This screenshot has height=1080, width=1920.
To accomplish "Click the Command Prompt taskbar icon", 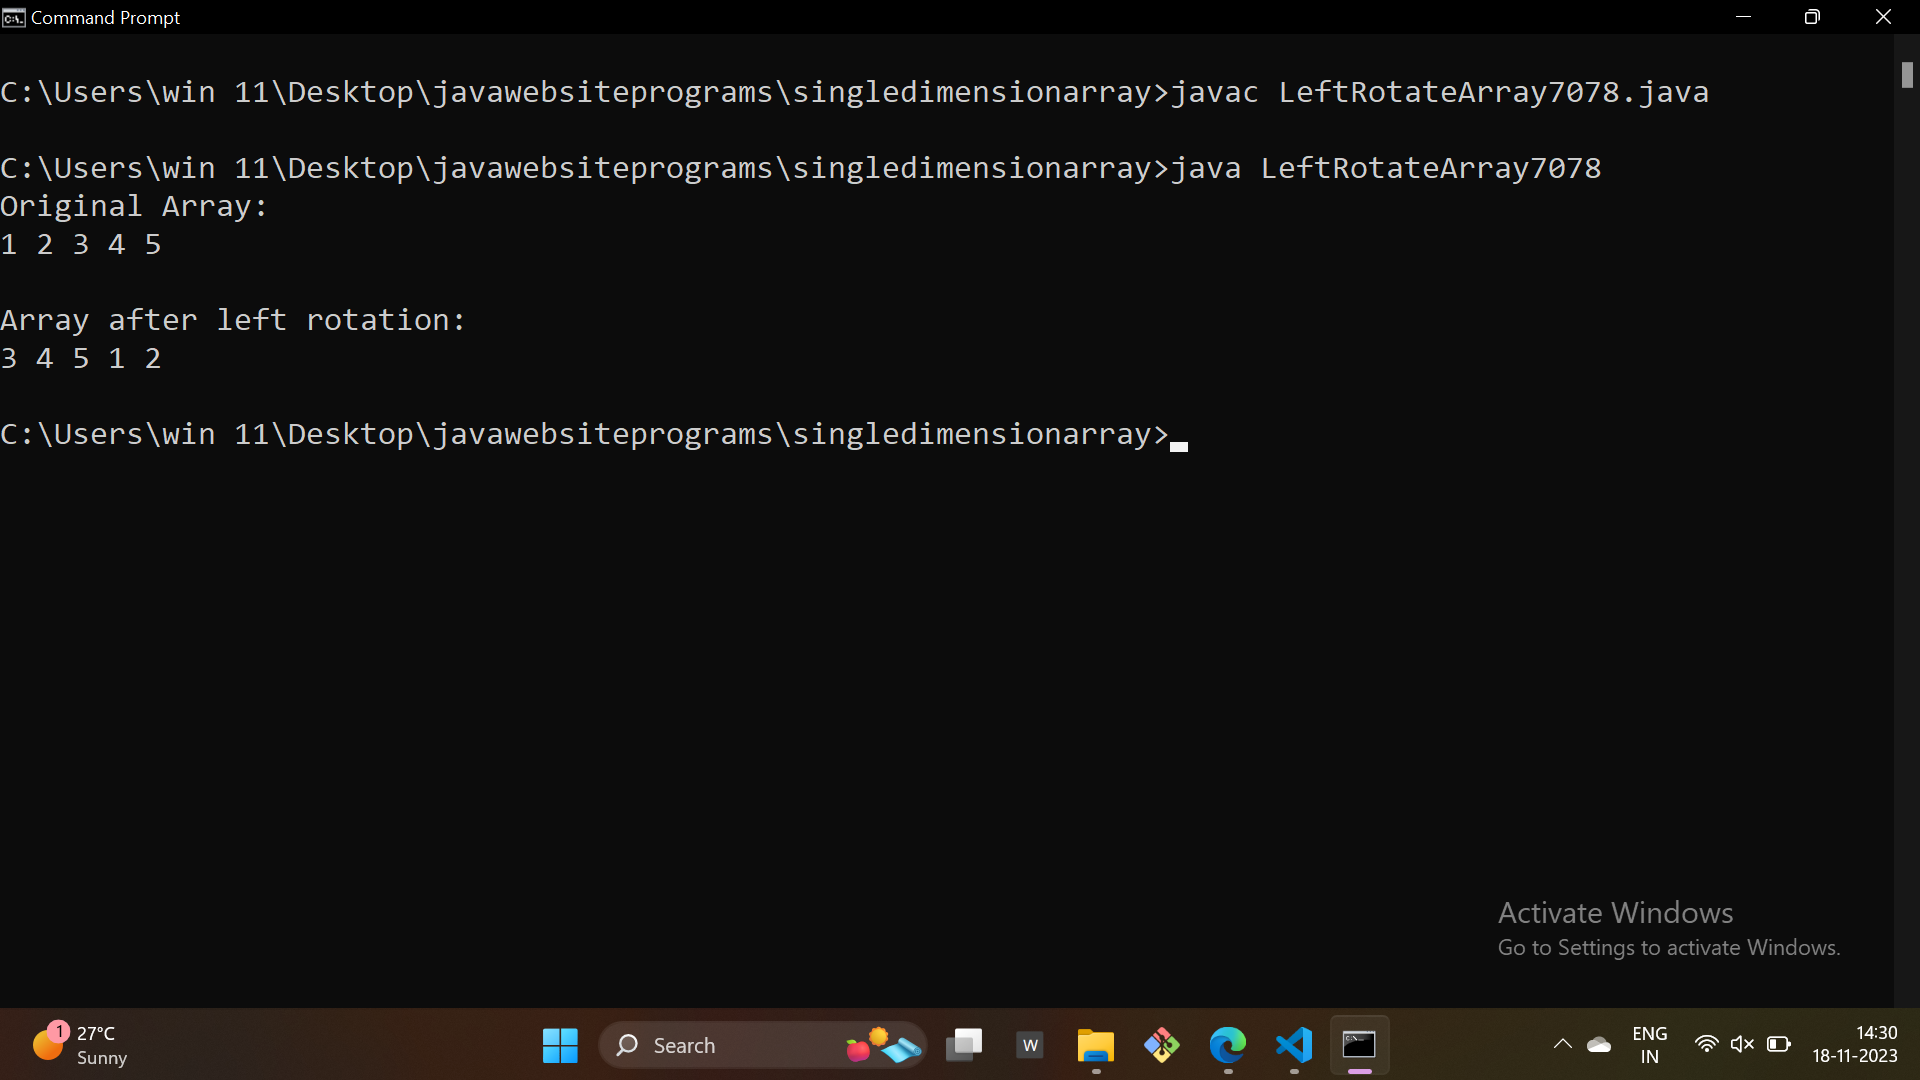I will pyautogui.click(x=1359, y=1045).
